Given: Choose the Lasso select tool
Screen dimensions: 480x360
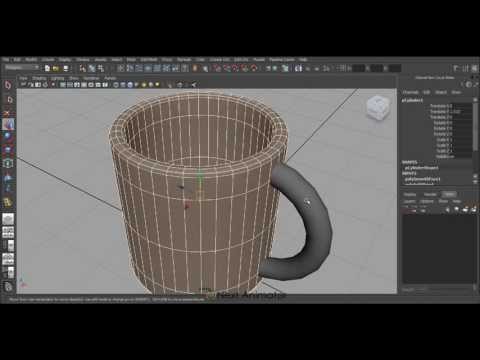Looking at the screenshot, I should (9, 99).
